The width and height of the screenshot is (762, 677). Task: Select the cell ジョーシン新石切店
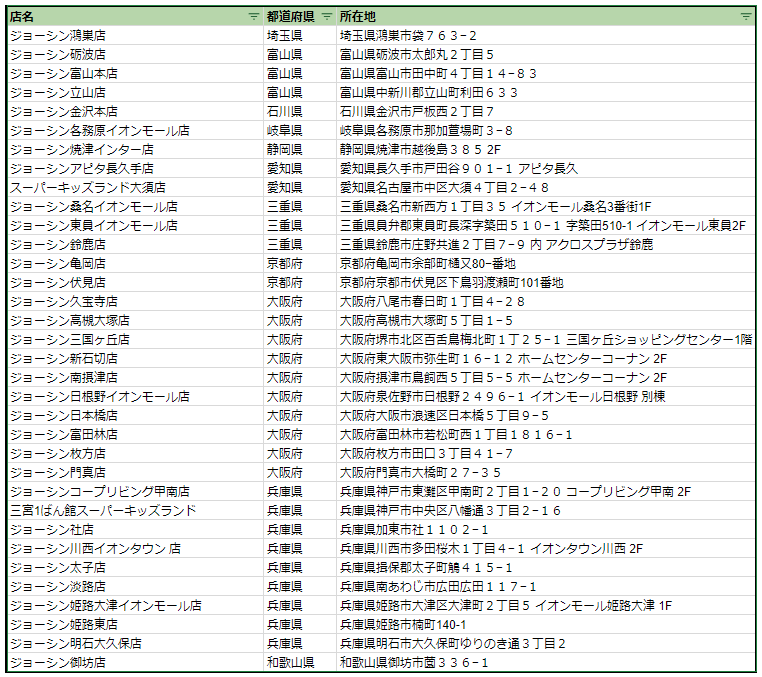pos(136,358)
